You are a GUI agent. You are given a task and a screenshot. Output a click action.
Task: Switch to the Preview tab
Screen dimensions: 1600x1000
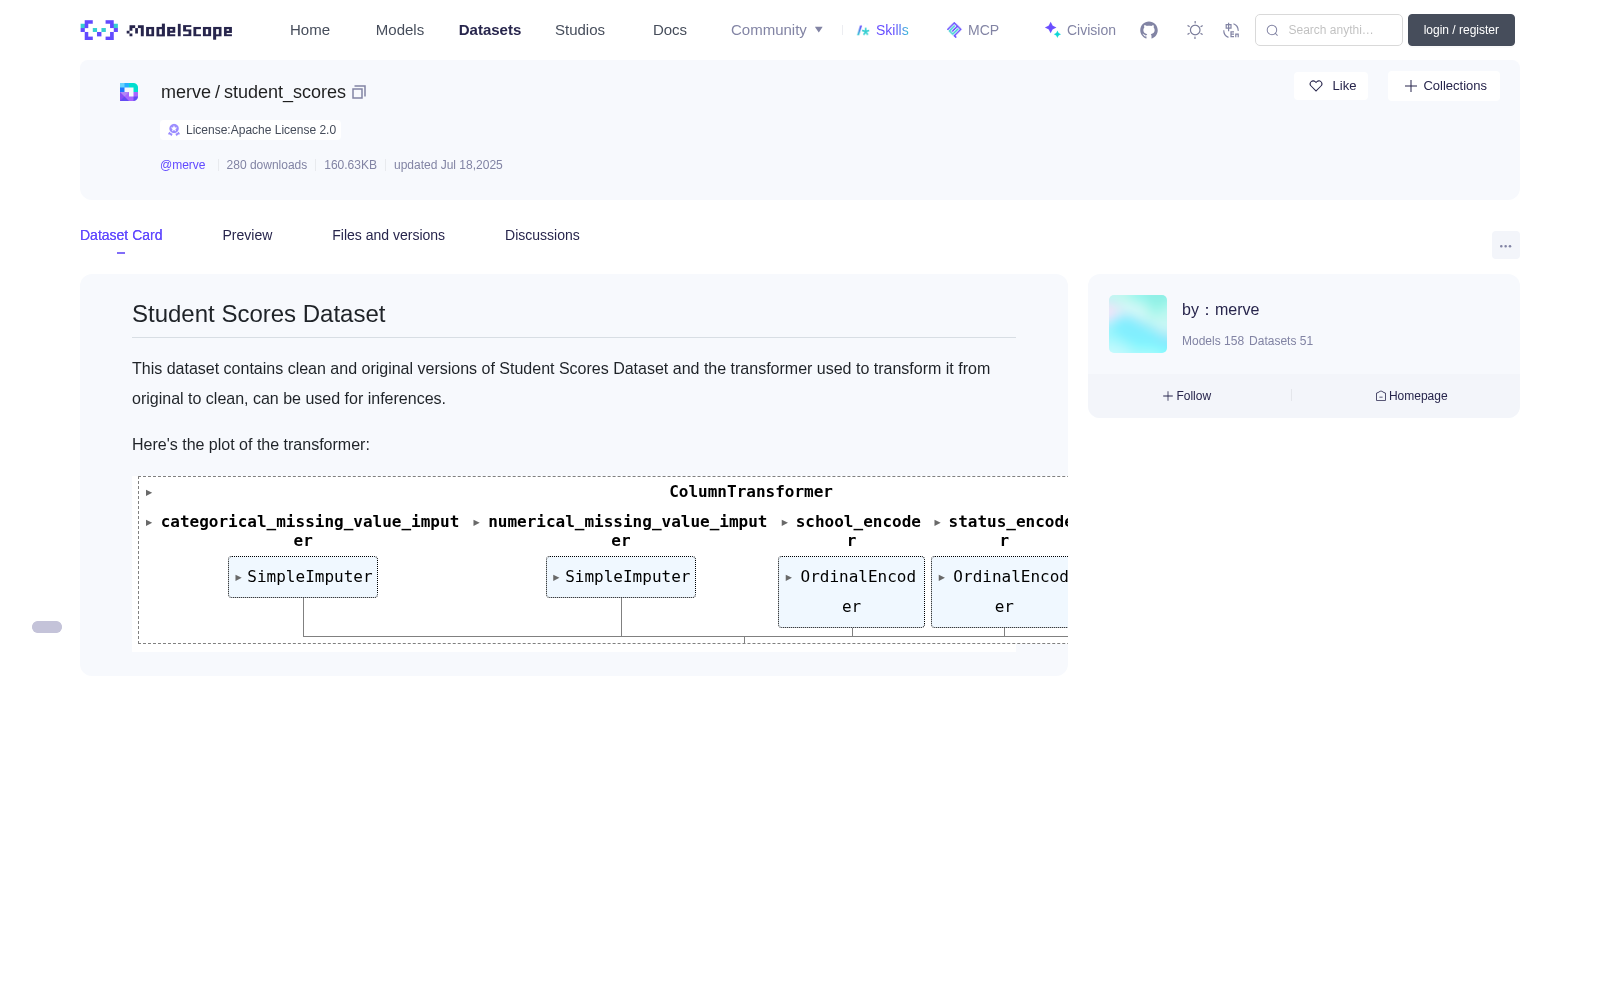point(247,235)
